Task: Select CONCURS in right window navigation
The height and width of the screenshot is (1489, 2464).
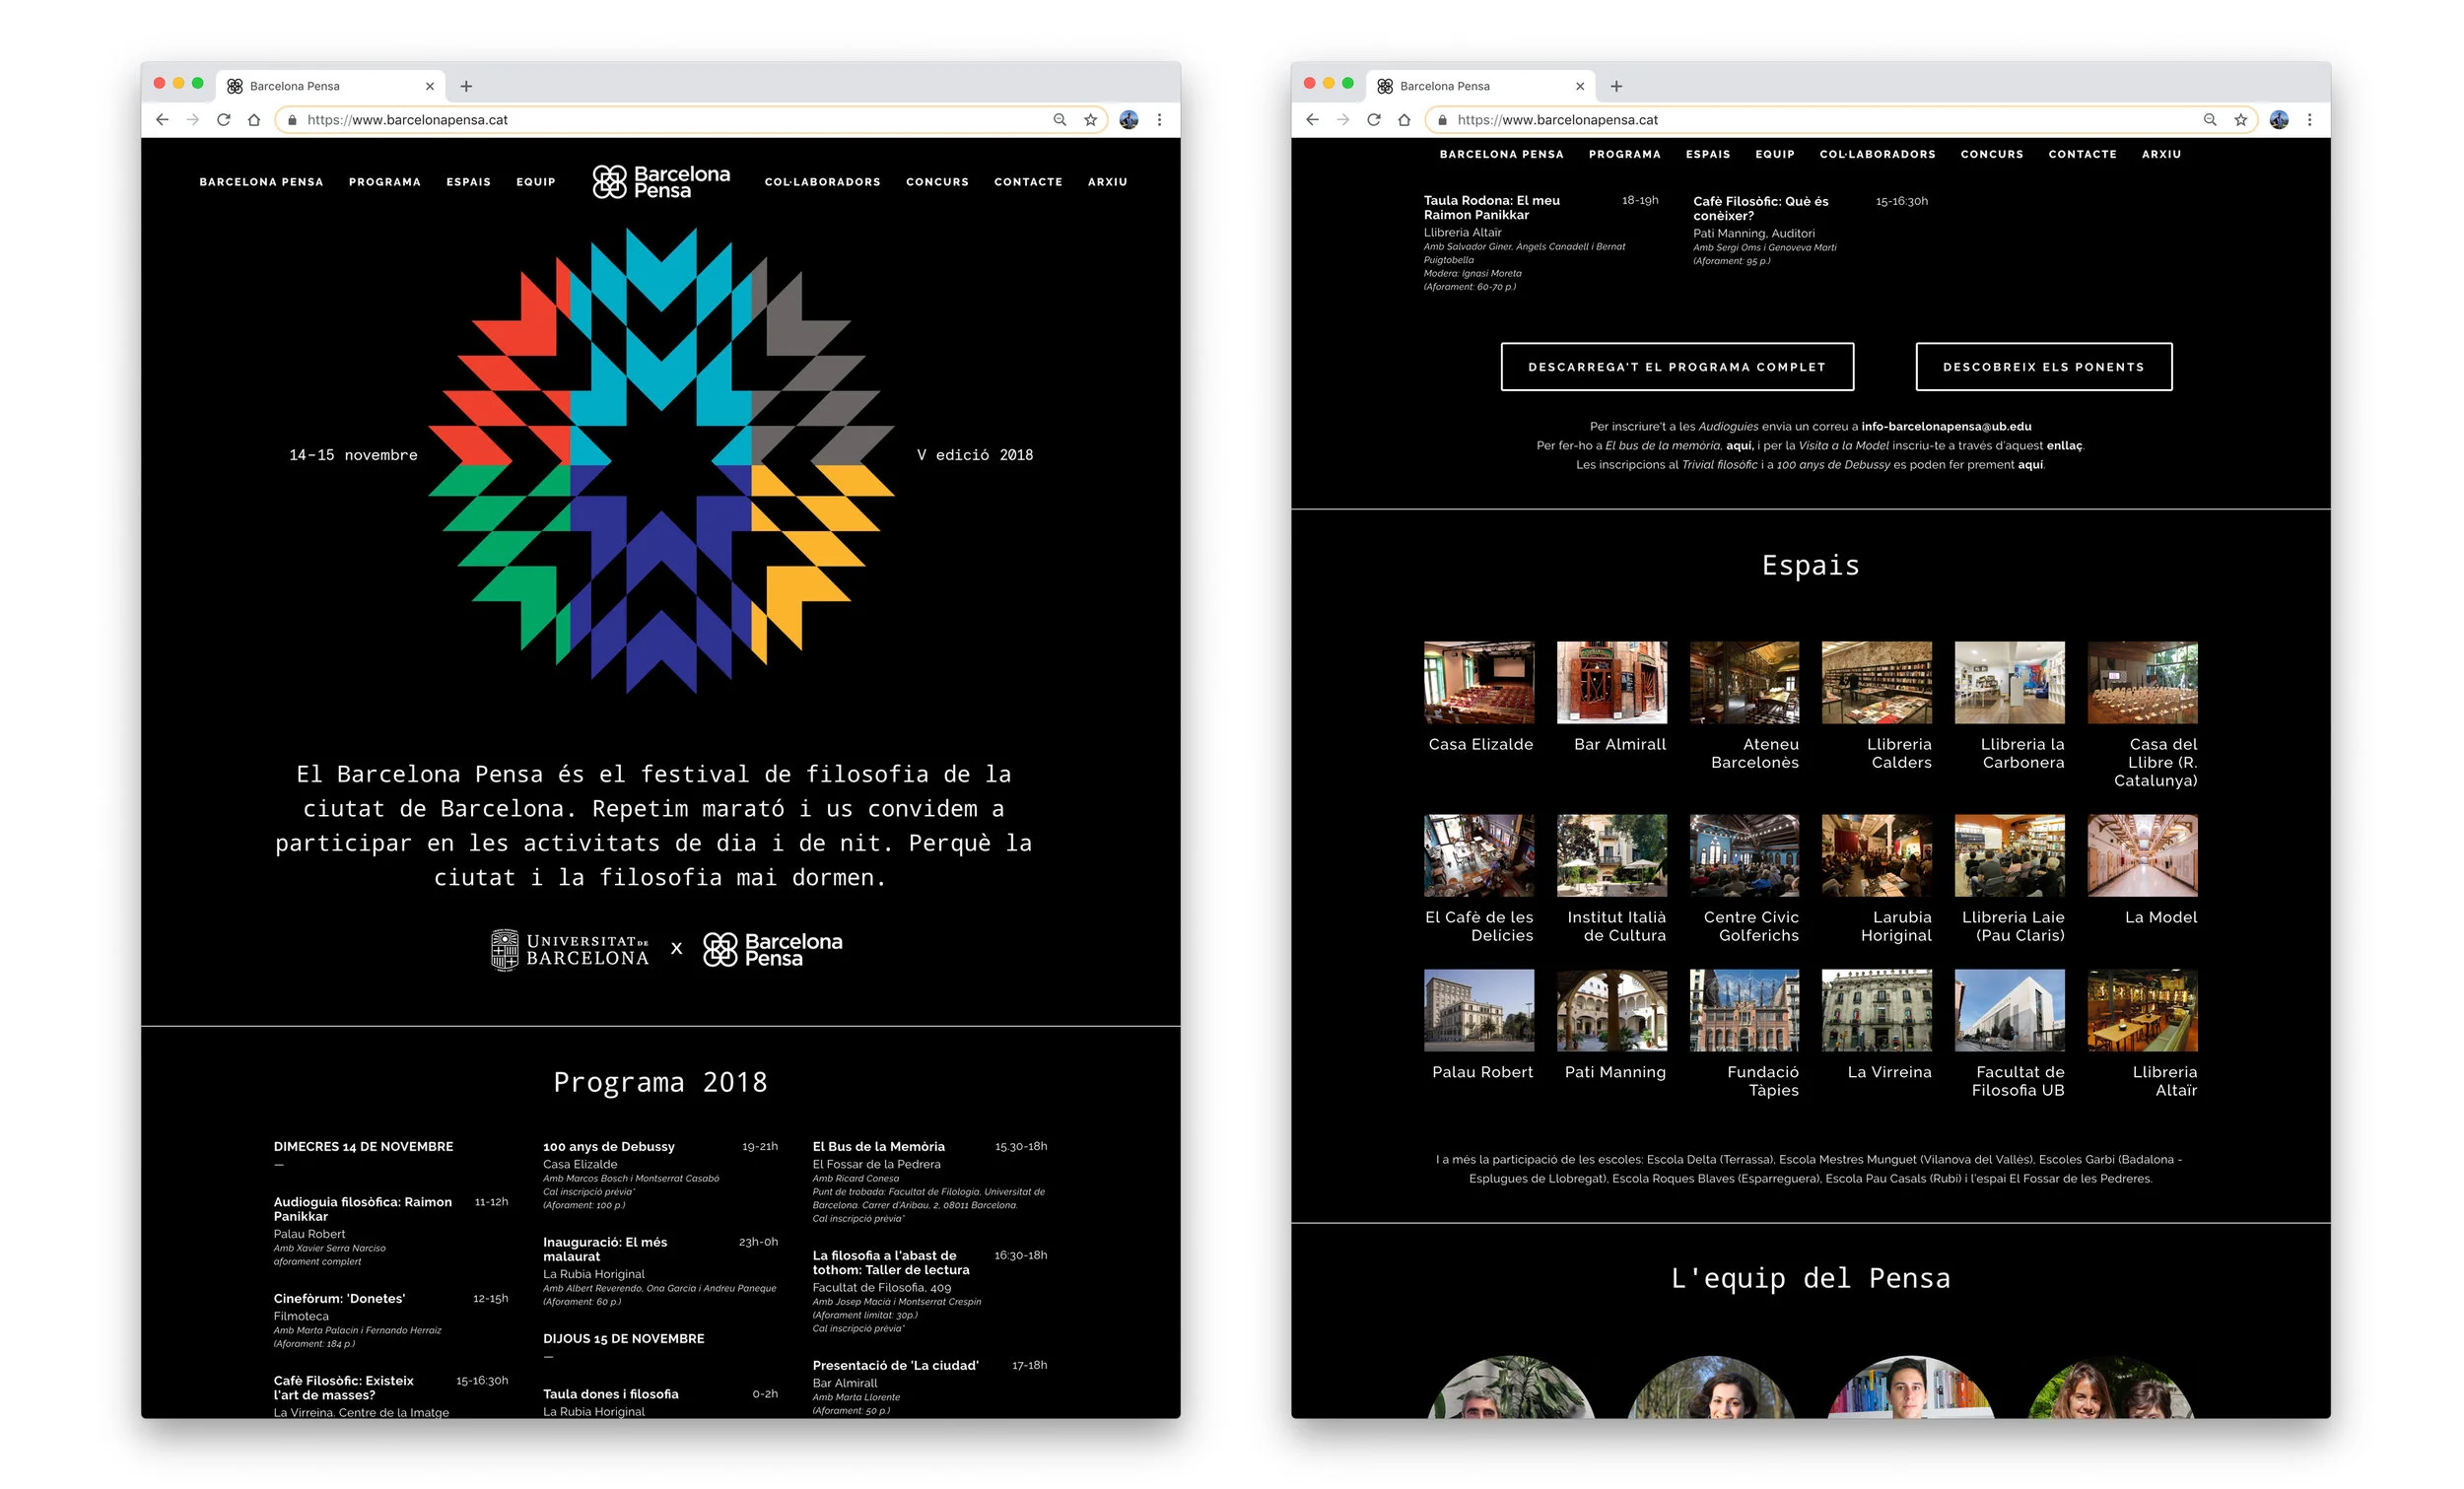Action: (x=1991, y=154)
